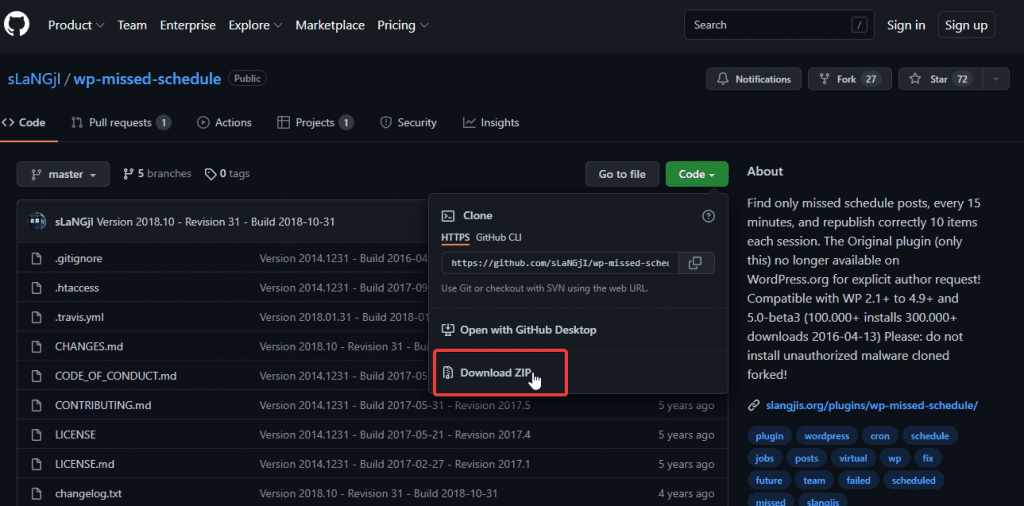1024x506 pixels.
Task: Open the Insights tab
Action: point(491,123)
